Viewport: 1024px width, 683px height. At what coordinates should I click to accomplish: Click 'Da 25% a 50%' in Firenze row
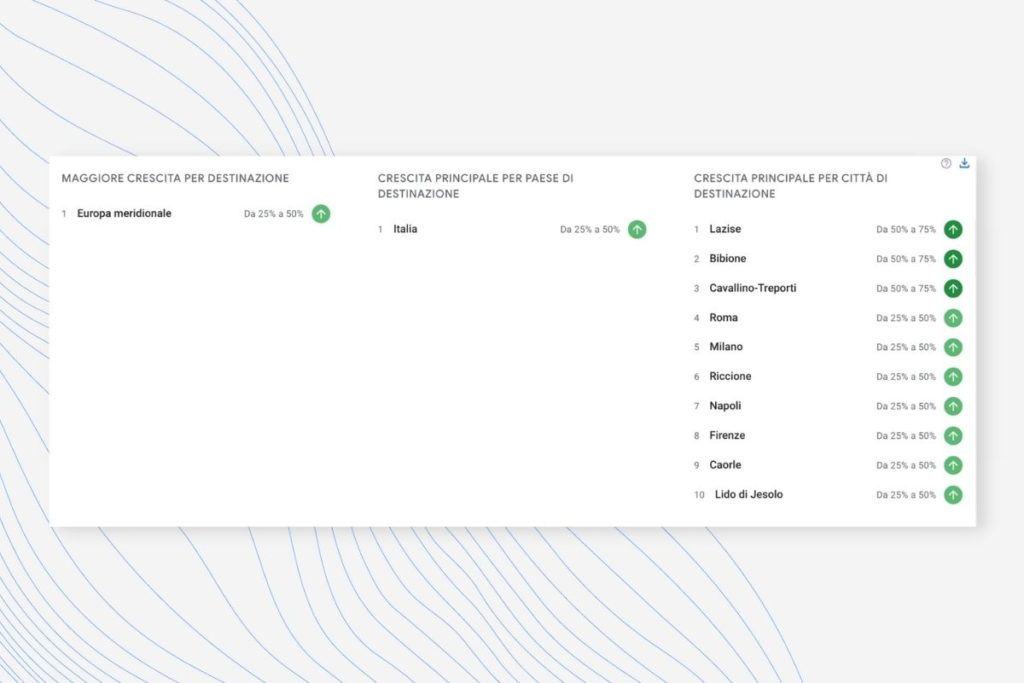tap(906, 436)
